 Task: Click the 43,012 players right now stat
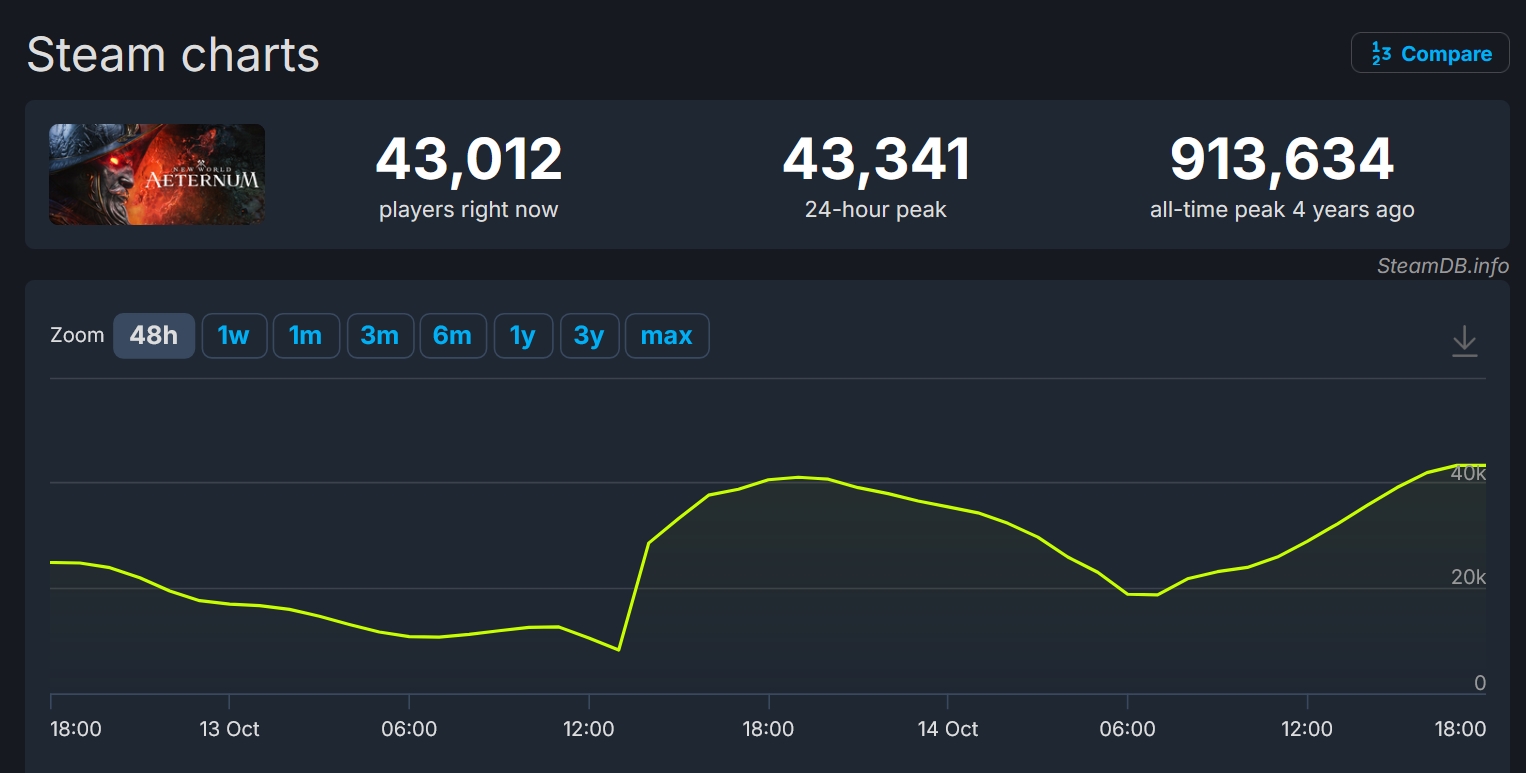tap(468, 160)
